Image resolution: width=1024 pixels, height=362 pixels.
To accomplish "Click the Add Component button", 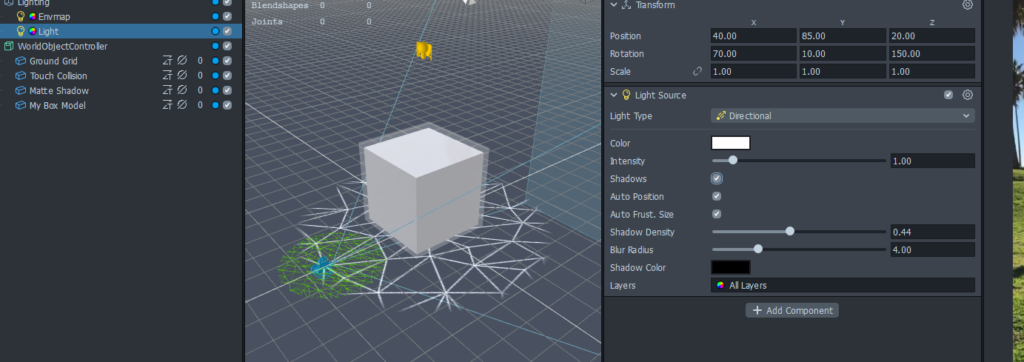I will pyautogui.click(x=792, y=310).
